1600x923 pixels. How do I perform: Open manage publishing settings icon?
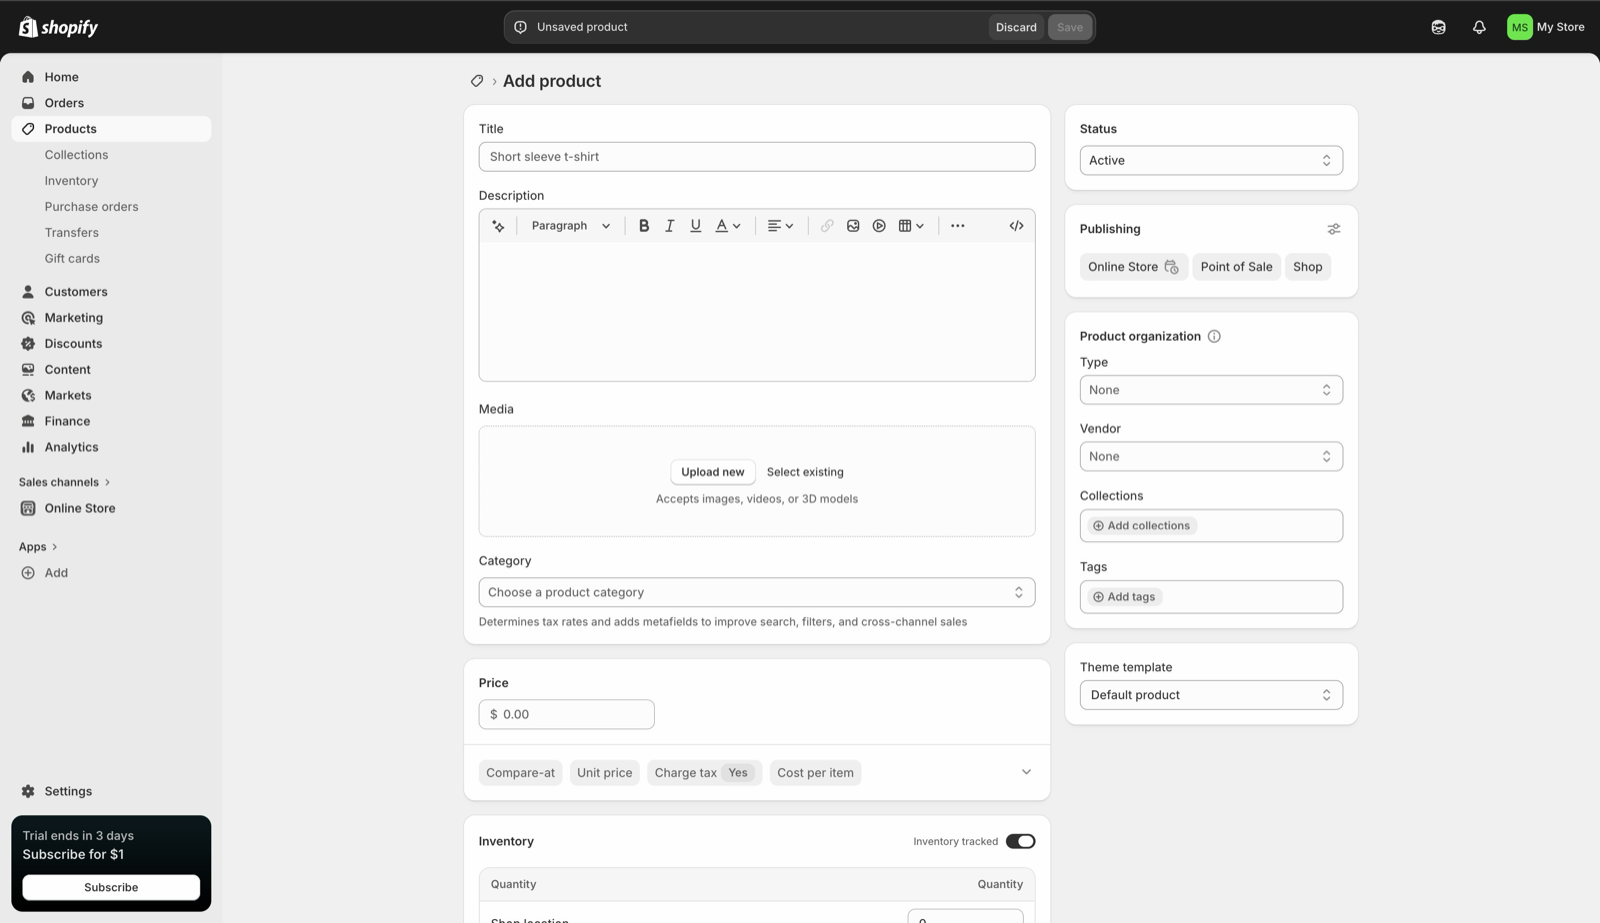click(1334, 229)
